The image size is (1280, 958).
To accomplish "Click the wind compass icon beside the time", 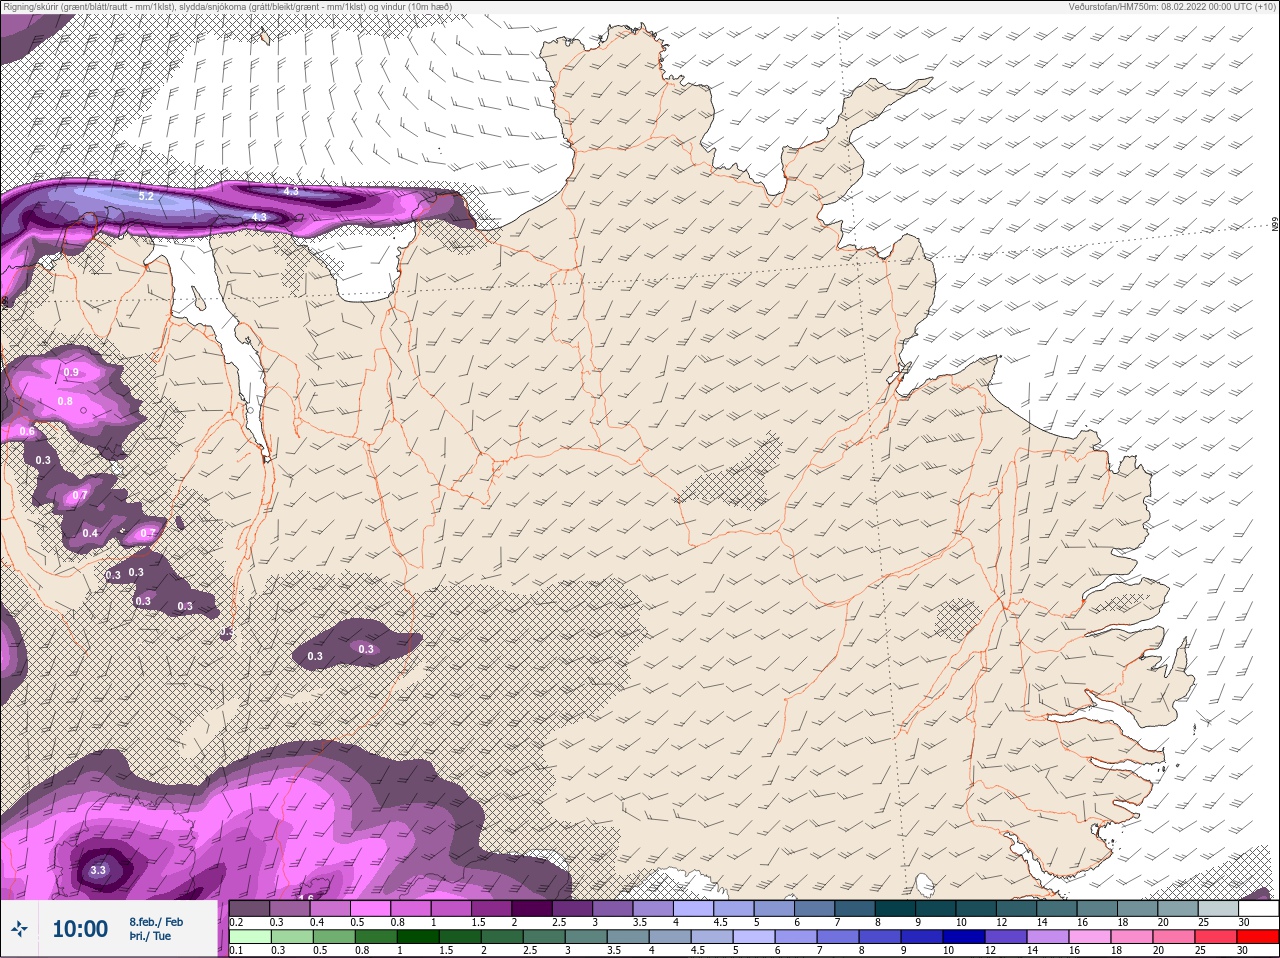I will pyautogui.click(x=19, y=929).
